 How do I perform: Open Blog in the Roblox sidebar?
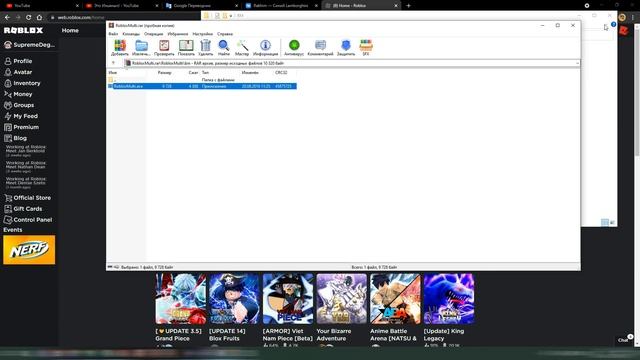16,138
